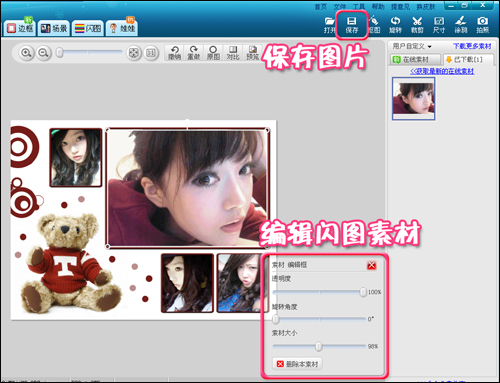Select the 旋转 rotate tool
Viewport: 500px width, 383px height.
click(x=395, y=25)
